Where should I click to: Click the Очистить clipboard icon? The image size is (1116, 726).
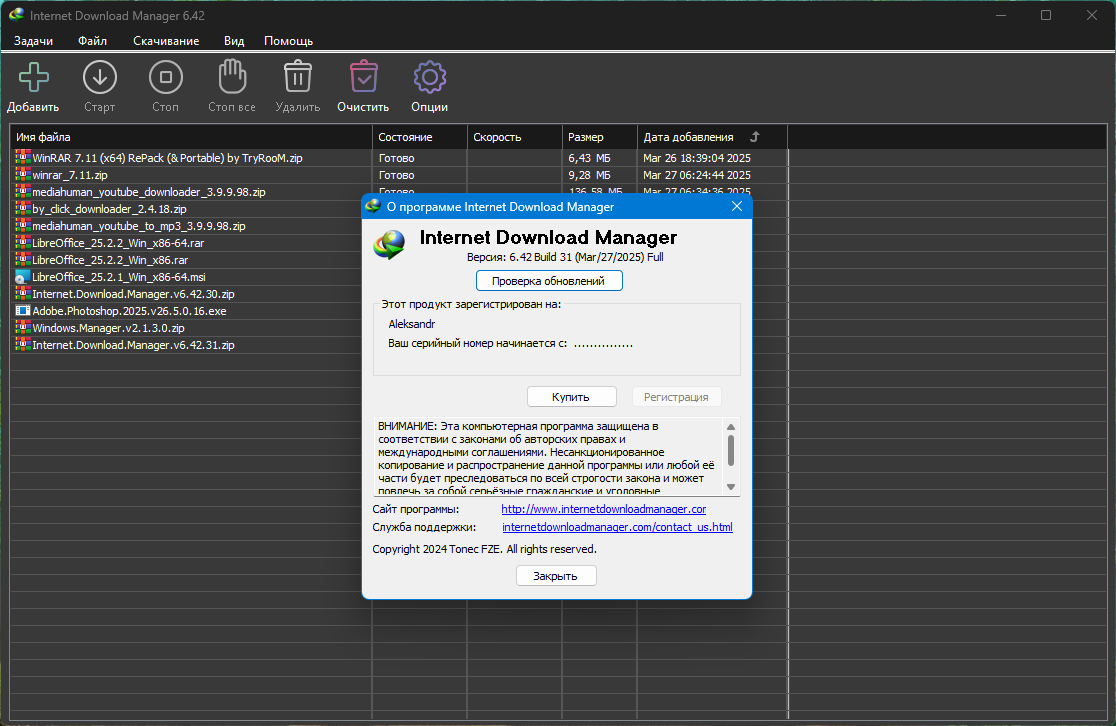[x=364, y=77]
